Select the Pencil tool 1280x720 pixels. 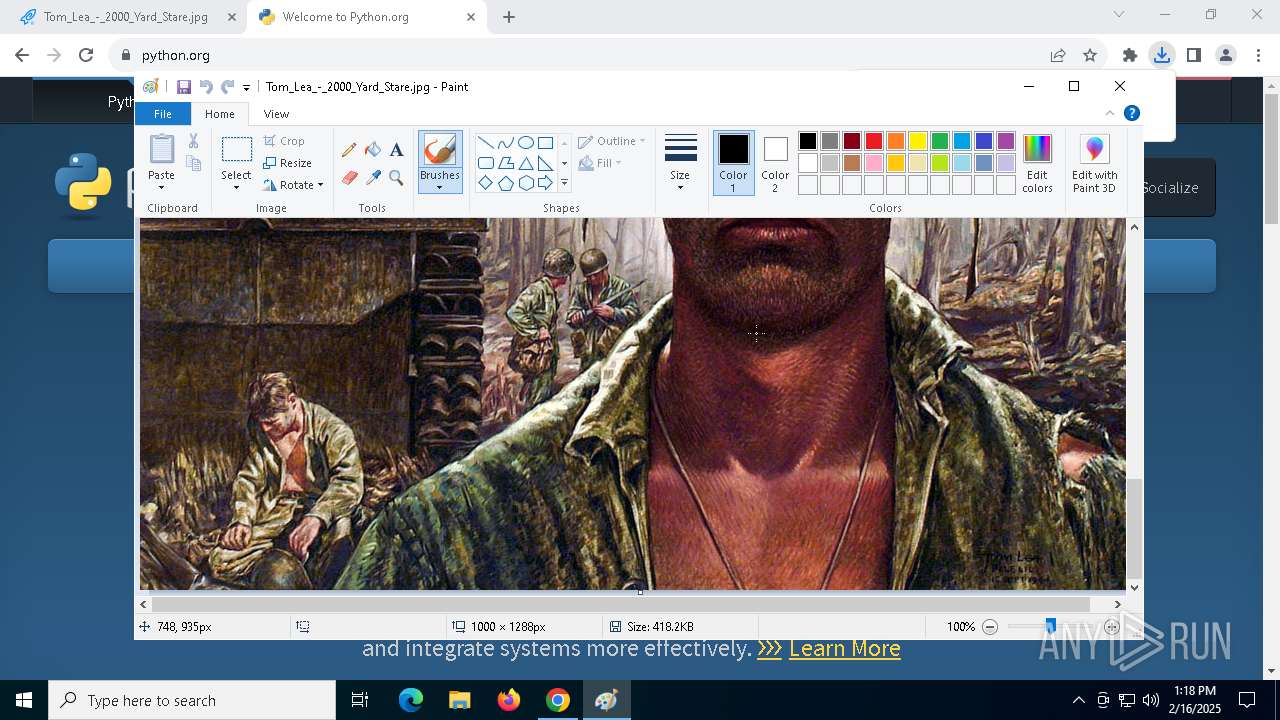click(349, 150)
